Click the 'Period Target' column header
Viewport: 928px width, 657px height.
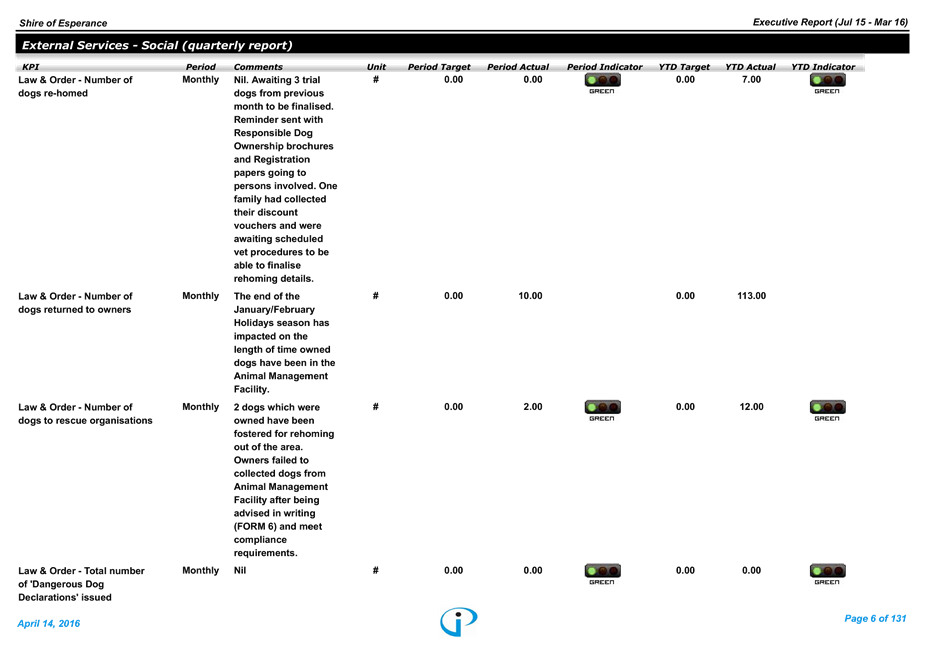point(439,67)
